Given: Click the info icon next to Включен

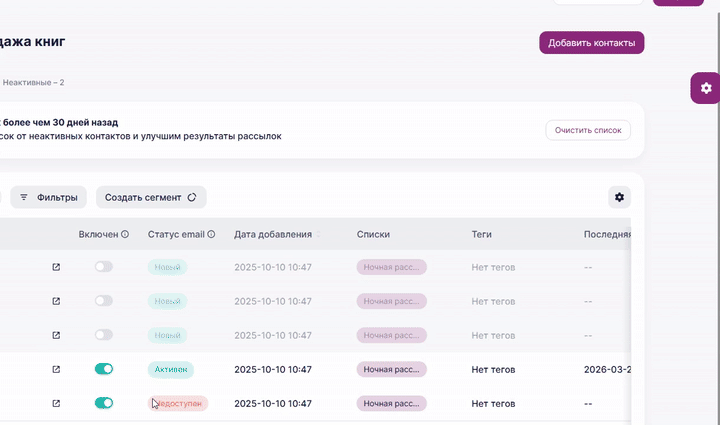Looking at the screenshot, I should [x=125, y=235].
